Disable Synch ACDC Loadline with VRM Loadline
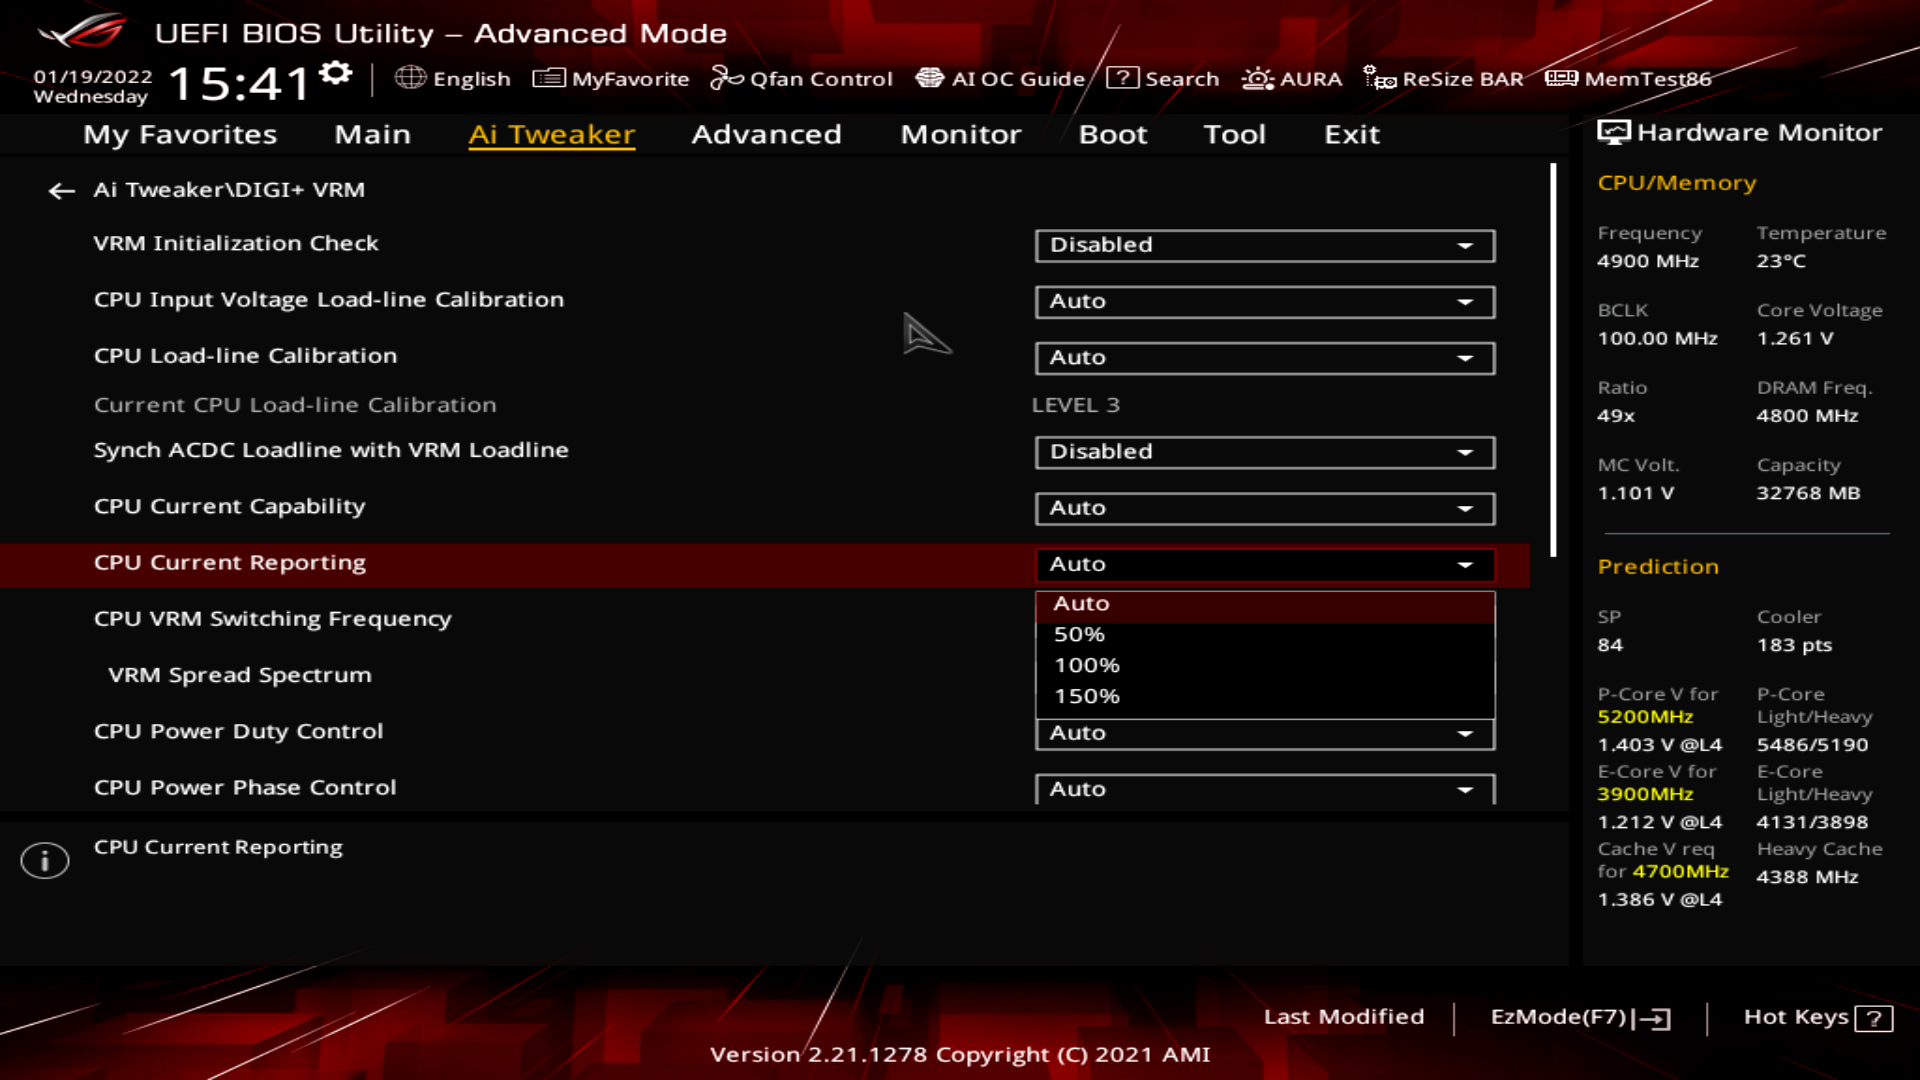Screen dimensions: 1920x1080 coord(1263,451)
